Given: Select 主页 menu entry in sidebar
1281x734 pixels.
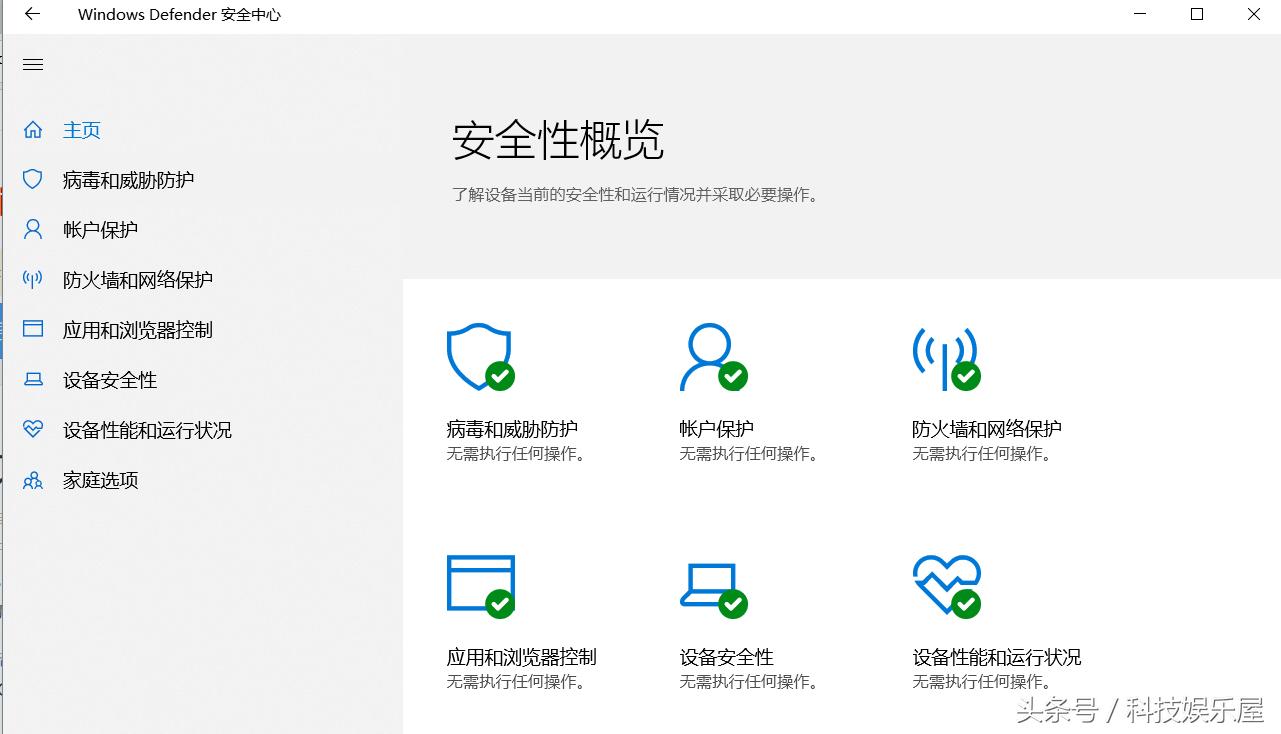Looking at the screenshot, I should point(82,130).
